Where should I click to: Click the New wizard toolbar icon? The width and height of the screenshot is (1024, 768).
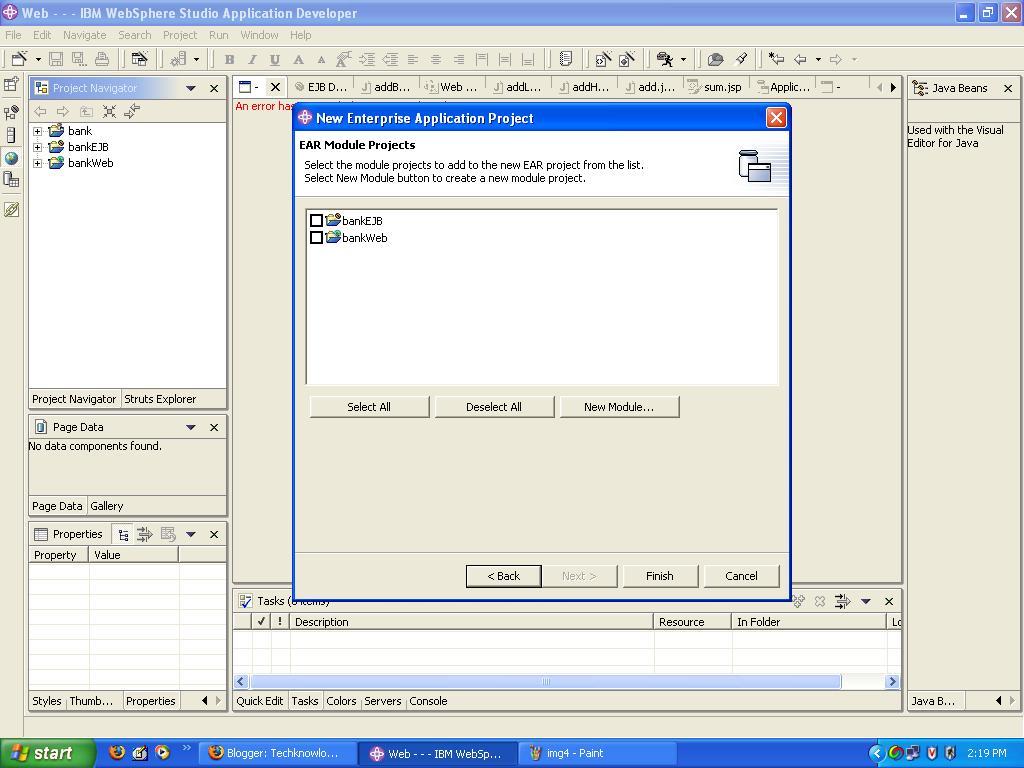(20, 59)
